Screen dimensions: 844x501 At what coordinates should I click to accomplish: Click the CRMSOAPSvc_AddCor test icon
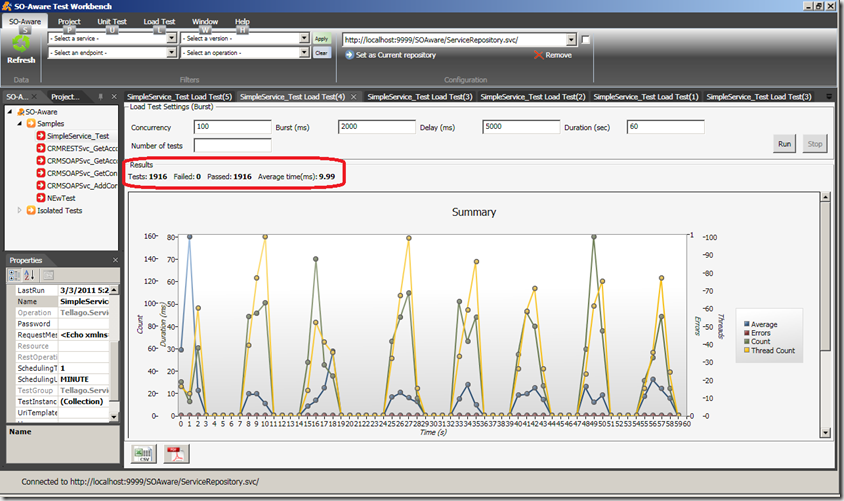[x=41, y=185]
